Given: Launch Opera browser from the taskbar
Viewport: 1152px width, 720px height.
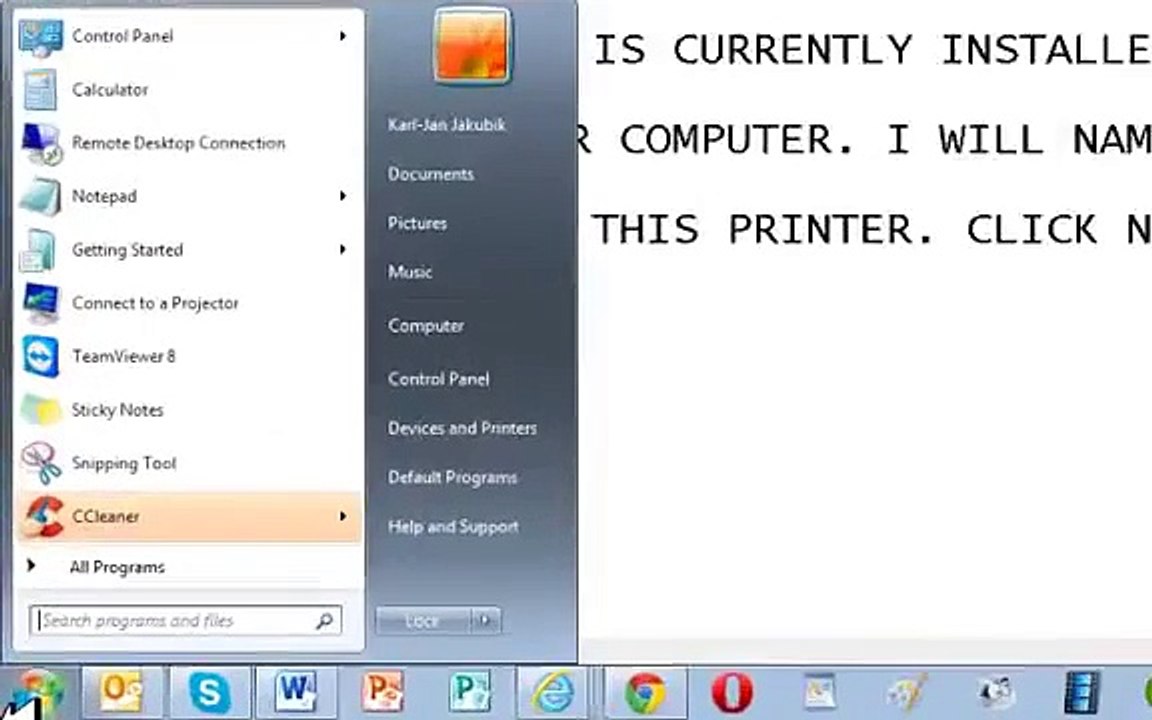Looking at the screenshot, I should [x=732, y=692].
